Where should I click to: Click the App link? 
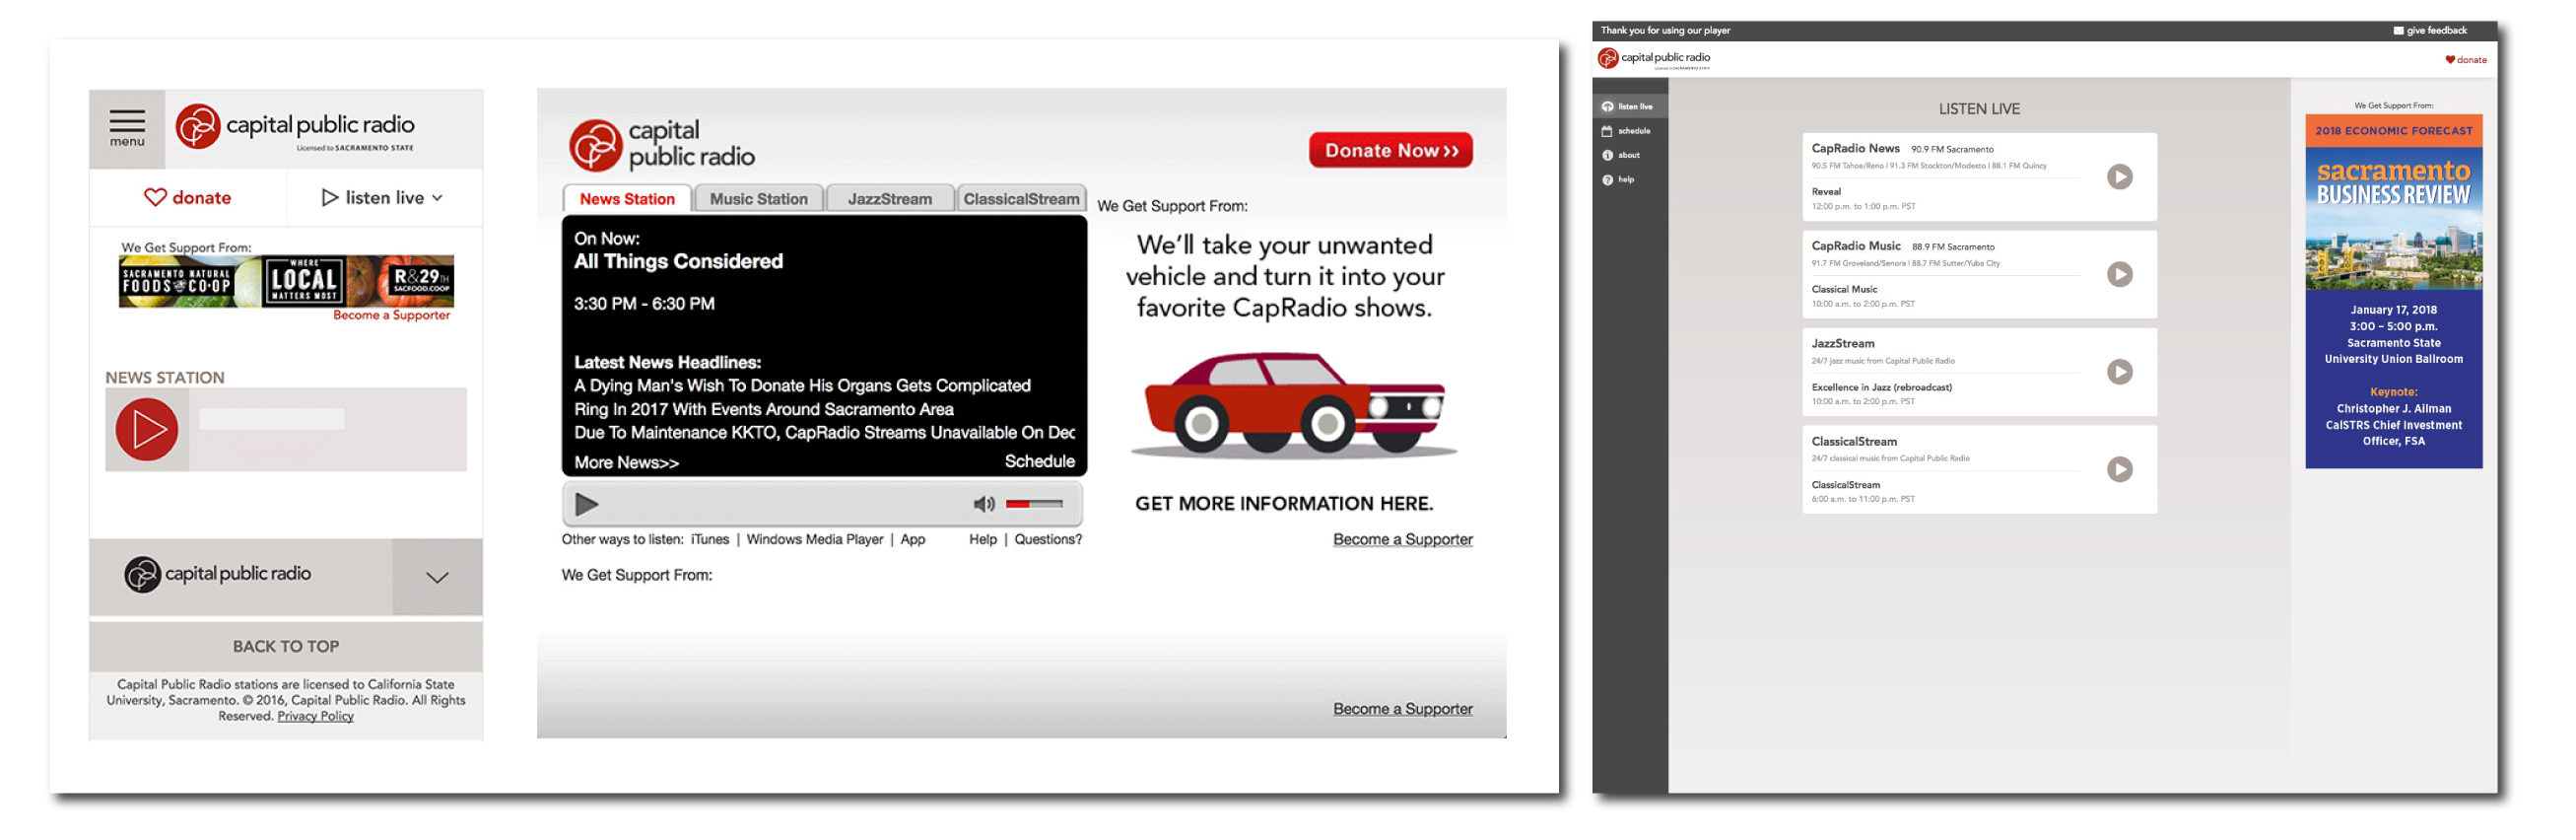[913, 540]
